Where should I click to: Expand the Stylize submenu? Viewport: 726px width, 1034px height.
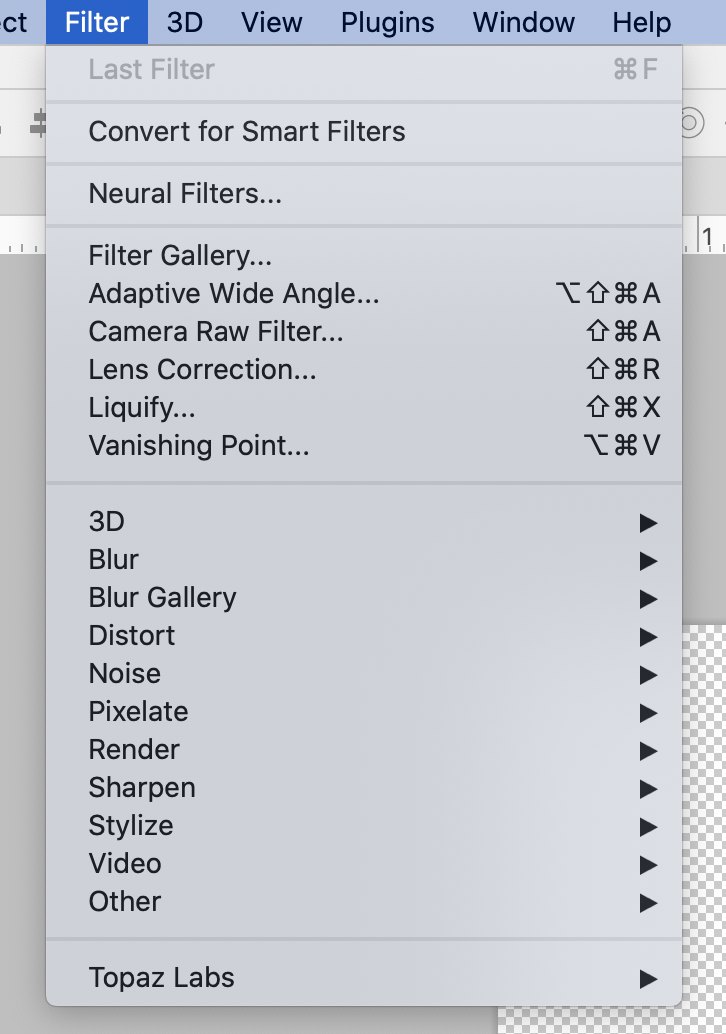[364, 826]
